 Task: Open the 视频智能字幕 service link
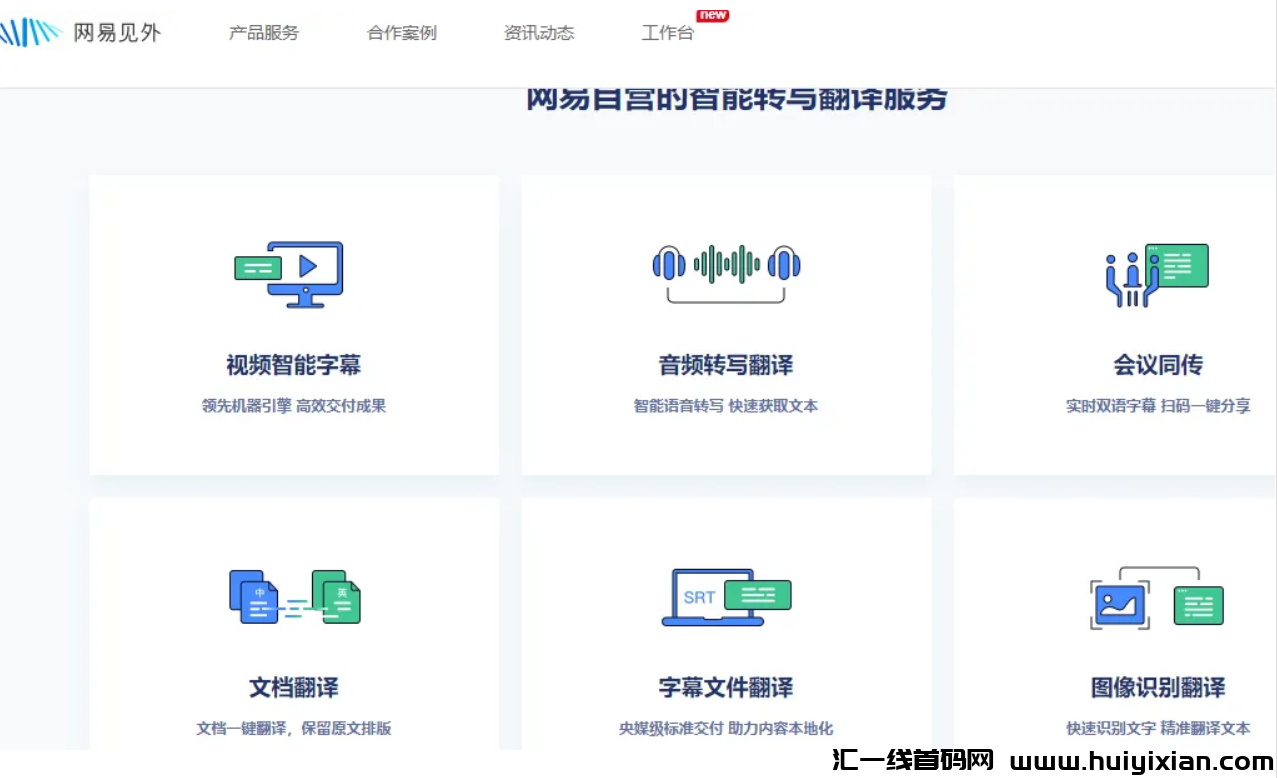click(x=294, y=365)
